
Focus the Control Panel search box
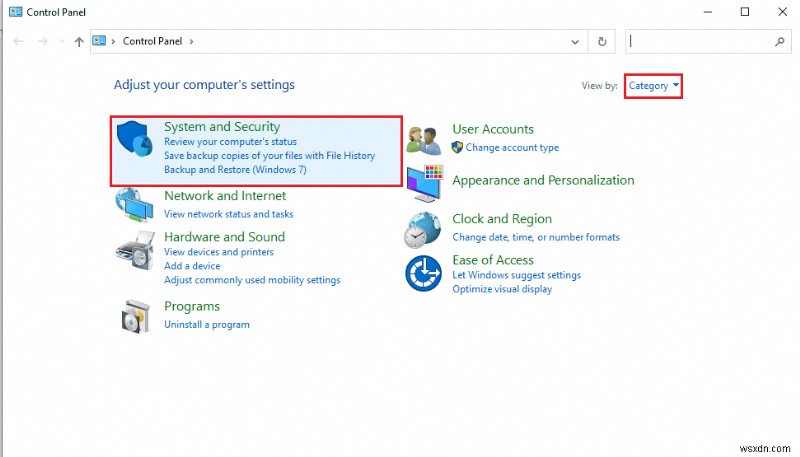(700, 42)
